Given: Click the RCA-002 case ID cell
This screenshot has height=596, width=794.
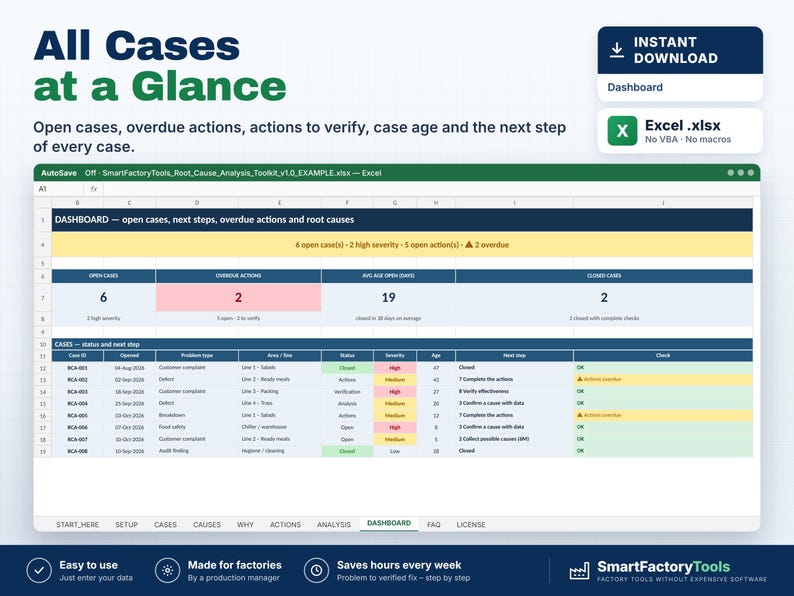Looking at the screenshot, I should click(77, 379).
